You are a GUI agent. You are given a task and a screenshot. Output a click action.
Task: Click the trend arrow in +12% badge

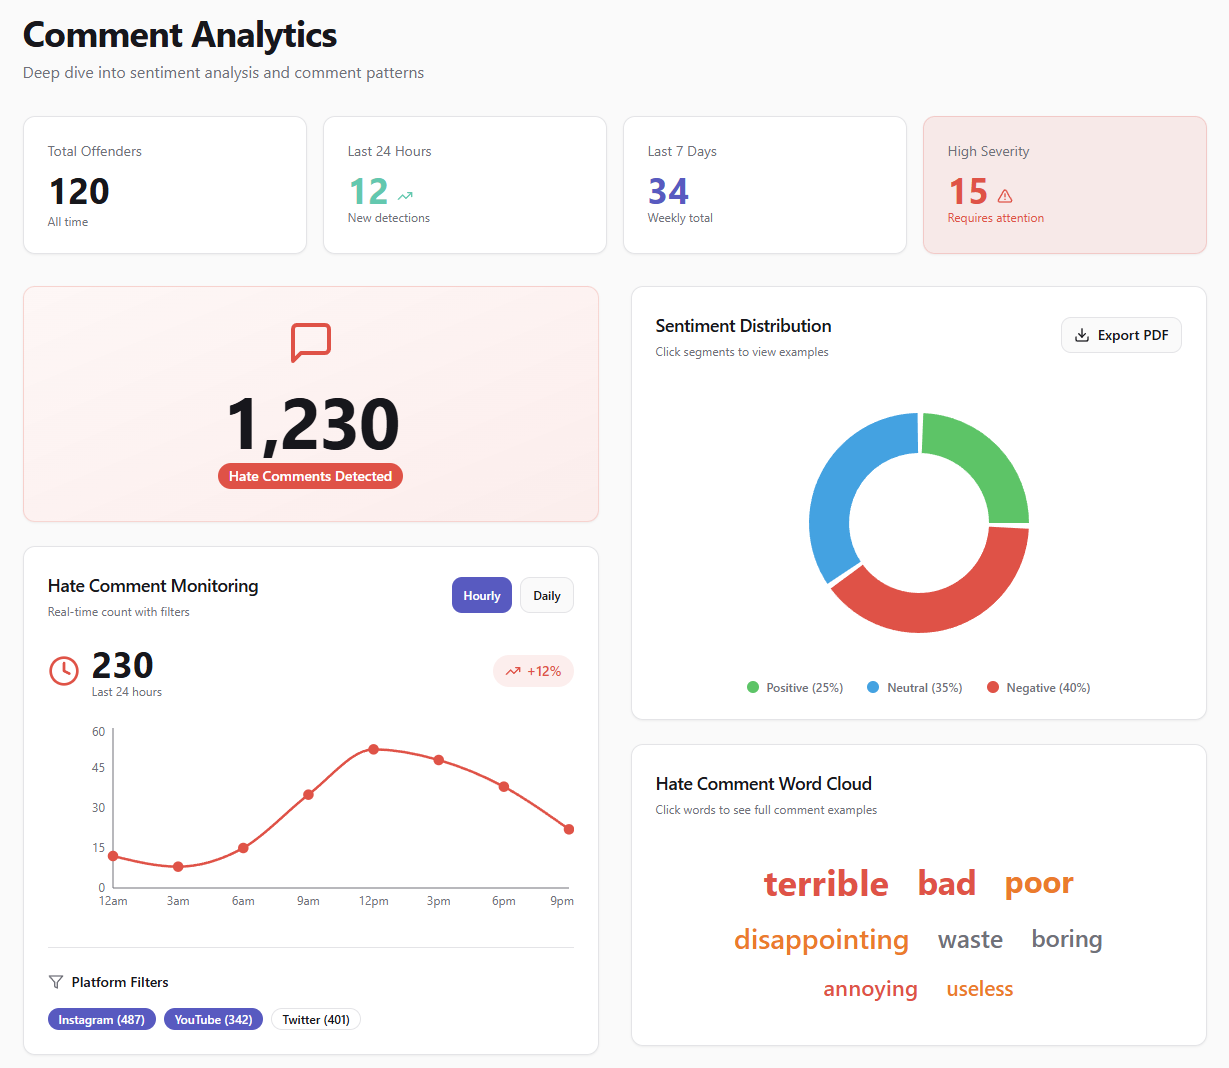coord(513,671)
